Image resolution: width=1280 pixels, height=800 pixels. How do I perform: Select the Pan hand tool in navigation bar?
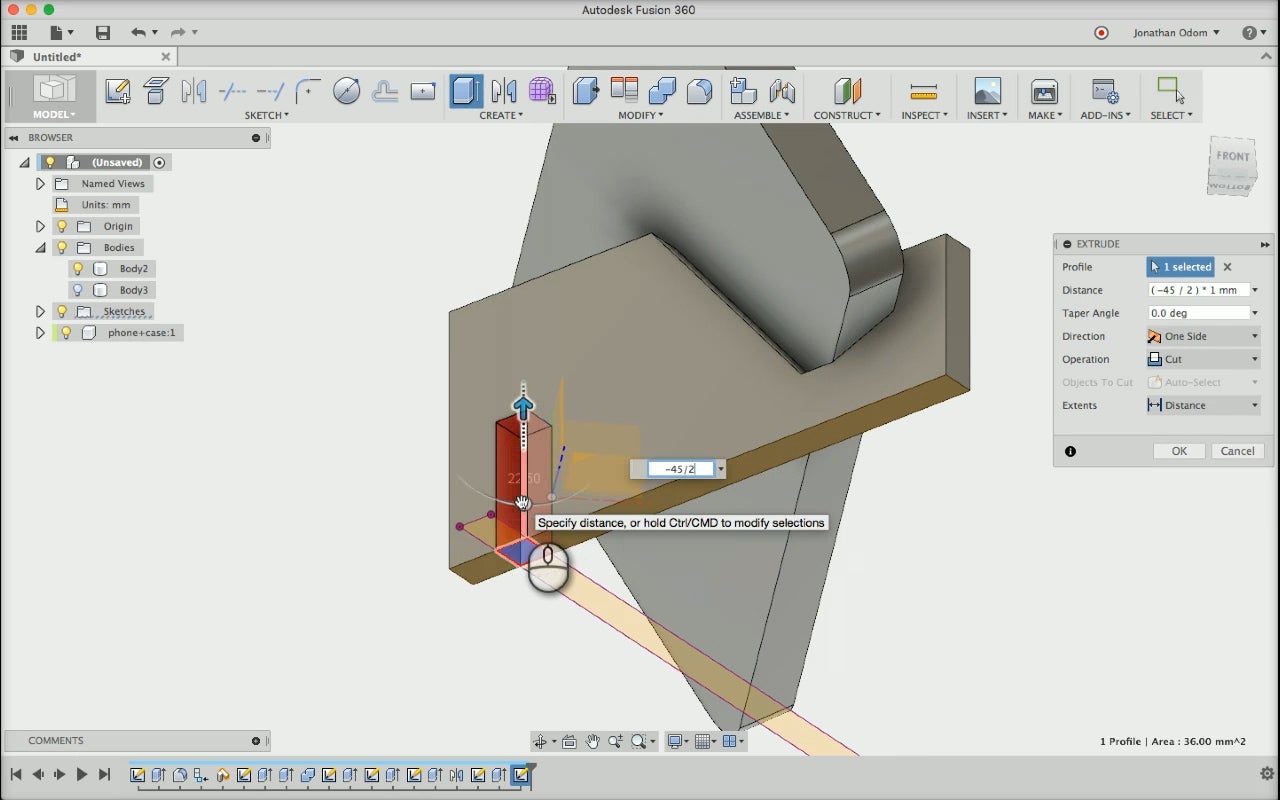pos(593,741)
